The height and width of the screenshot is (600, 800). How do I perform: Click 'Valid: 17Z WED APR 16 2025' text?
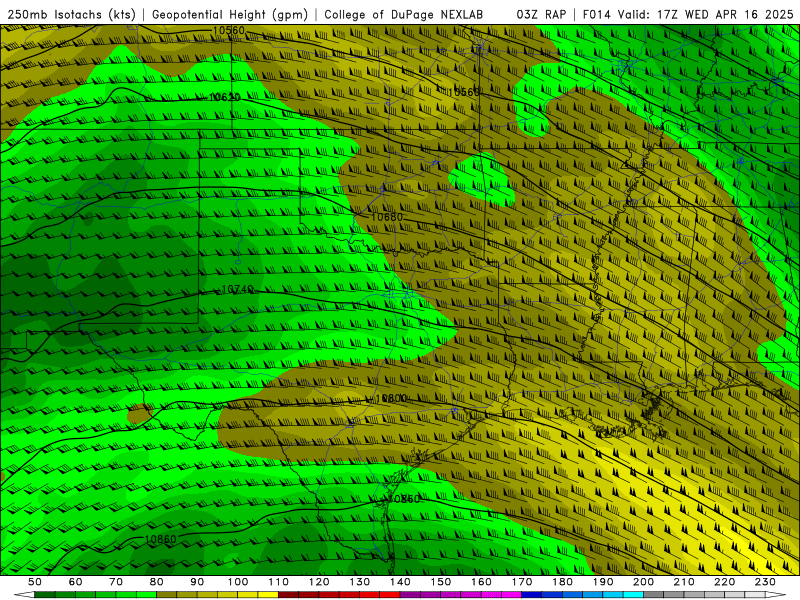click(x=706, y=14)
